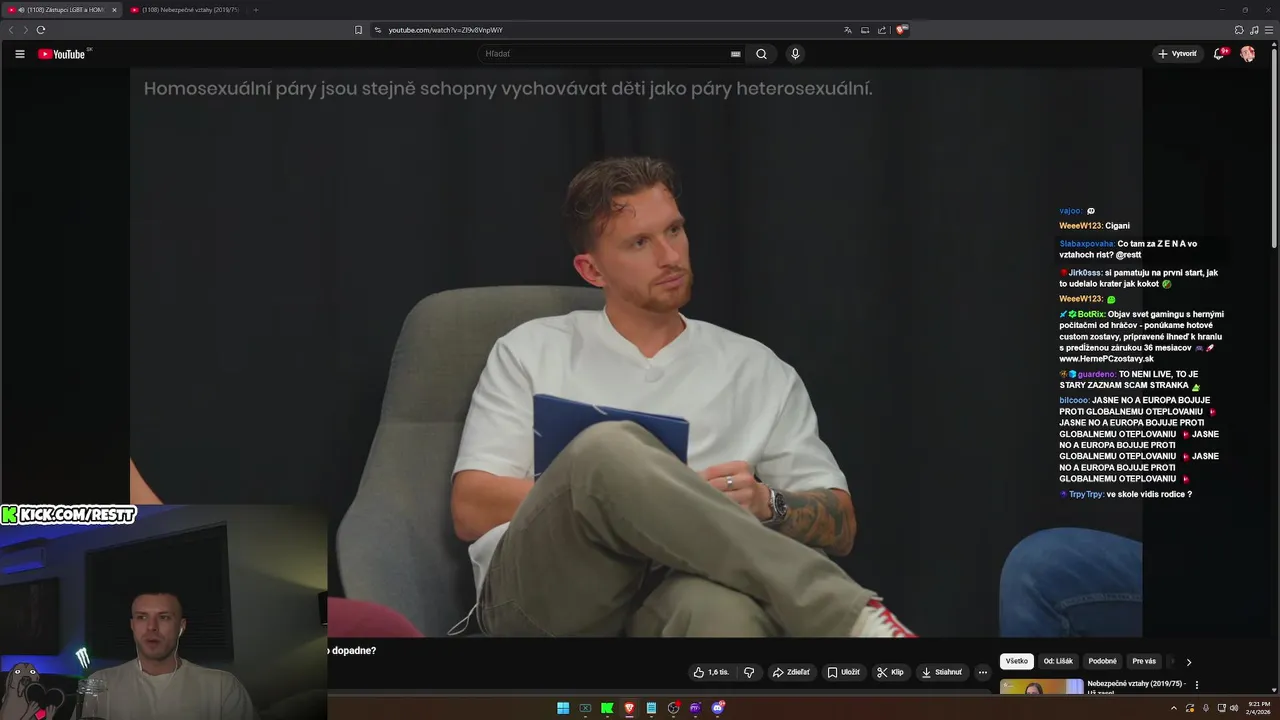1280x720 pixels.
Task: Open Brave browser from taskbar
Action: point(629,708)
